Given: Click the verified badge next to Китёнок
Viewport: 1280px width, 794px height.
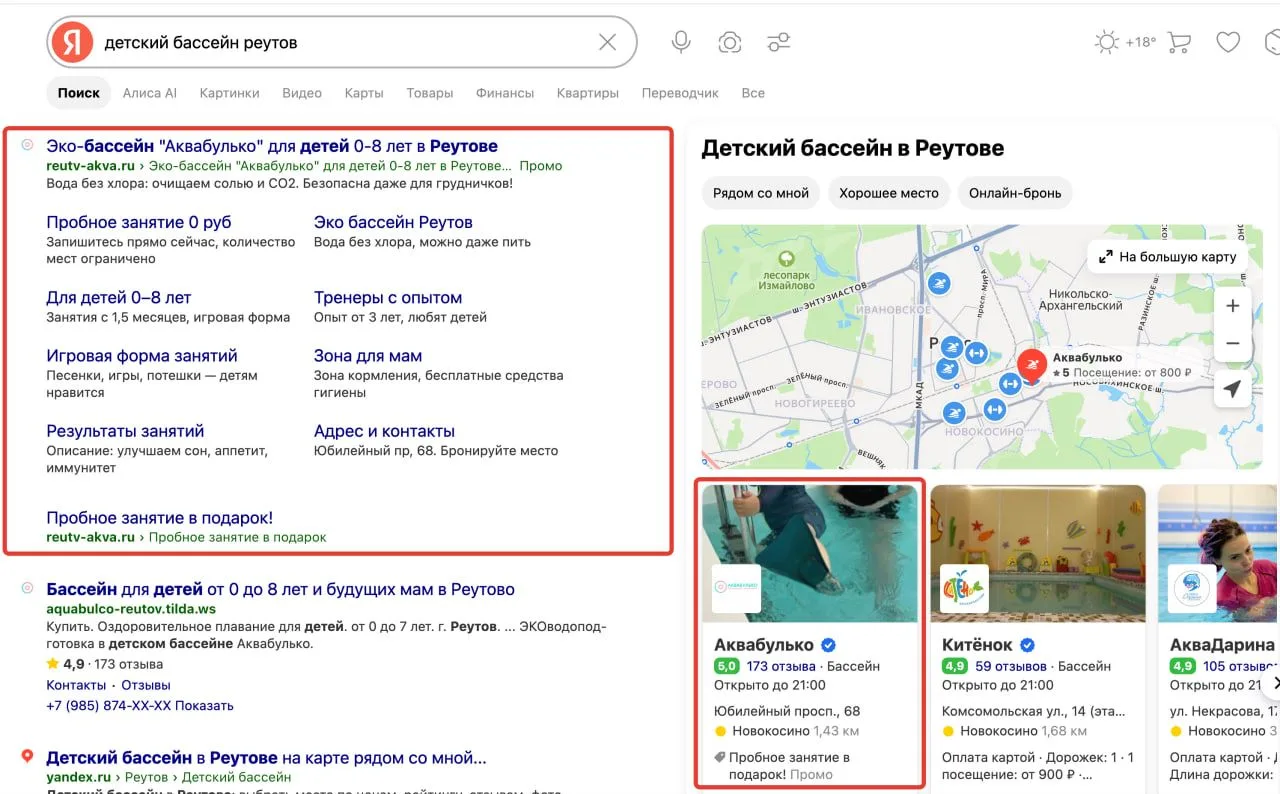Looking at the screenshot, I should [x=1027, y=645].
